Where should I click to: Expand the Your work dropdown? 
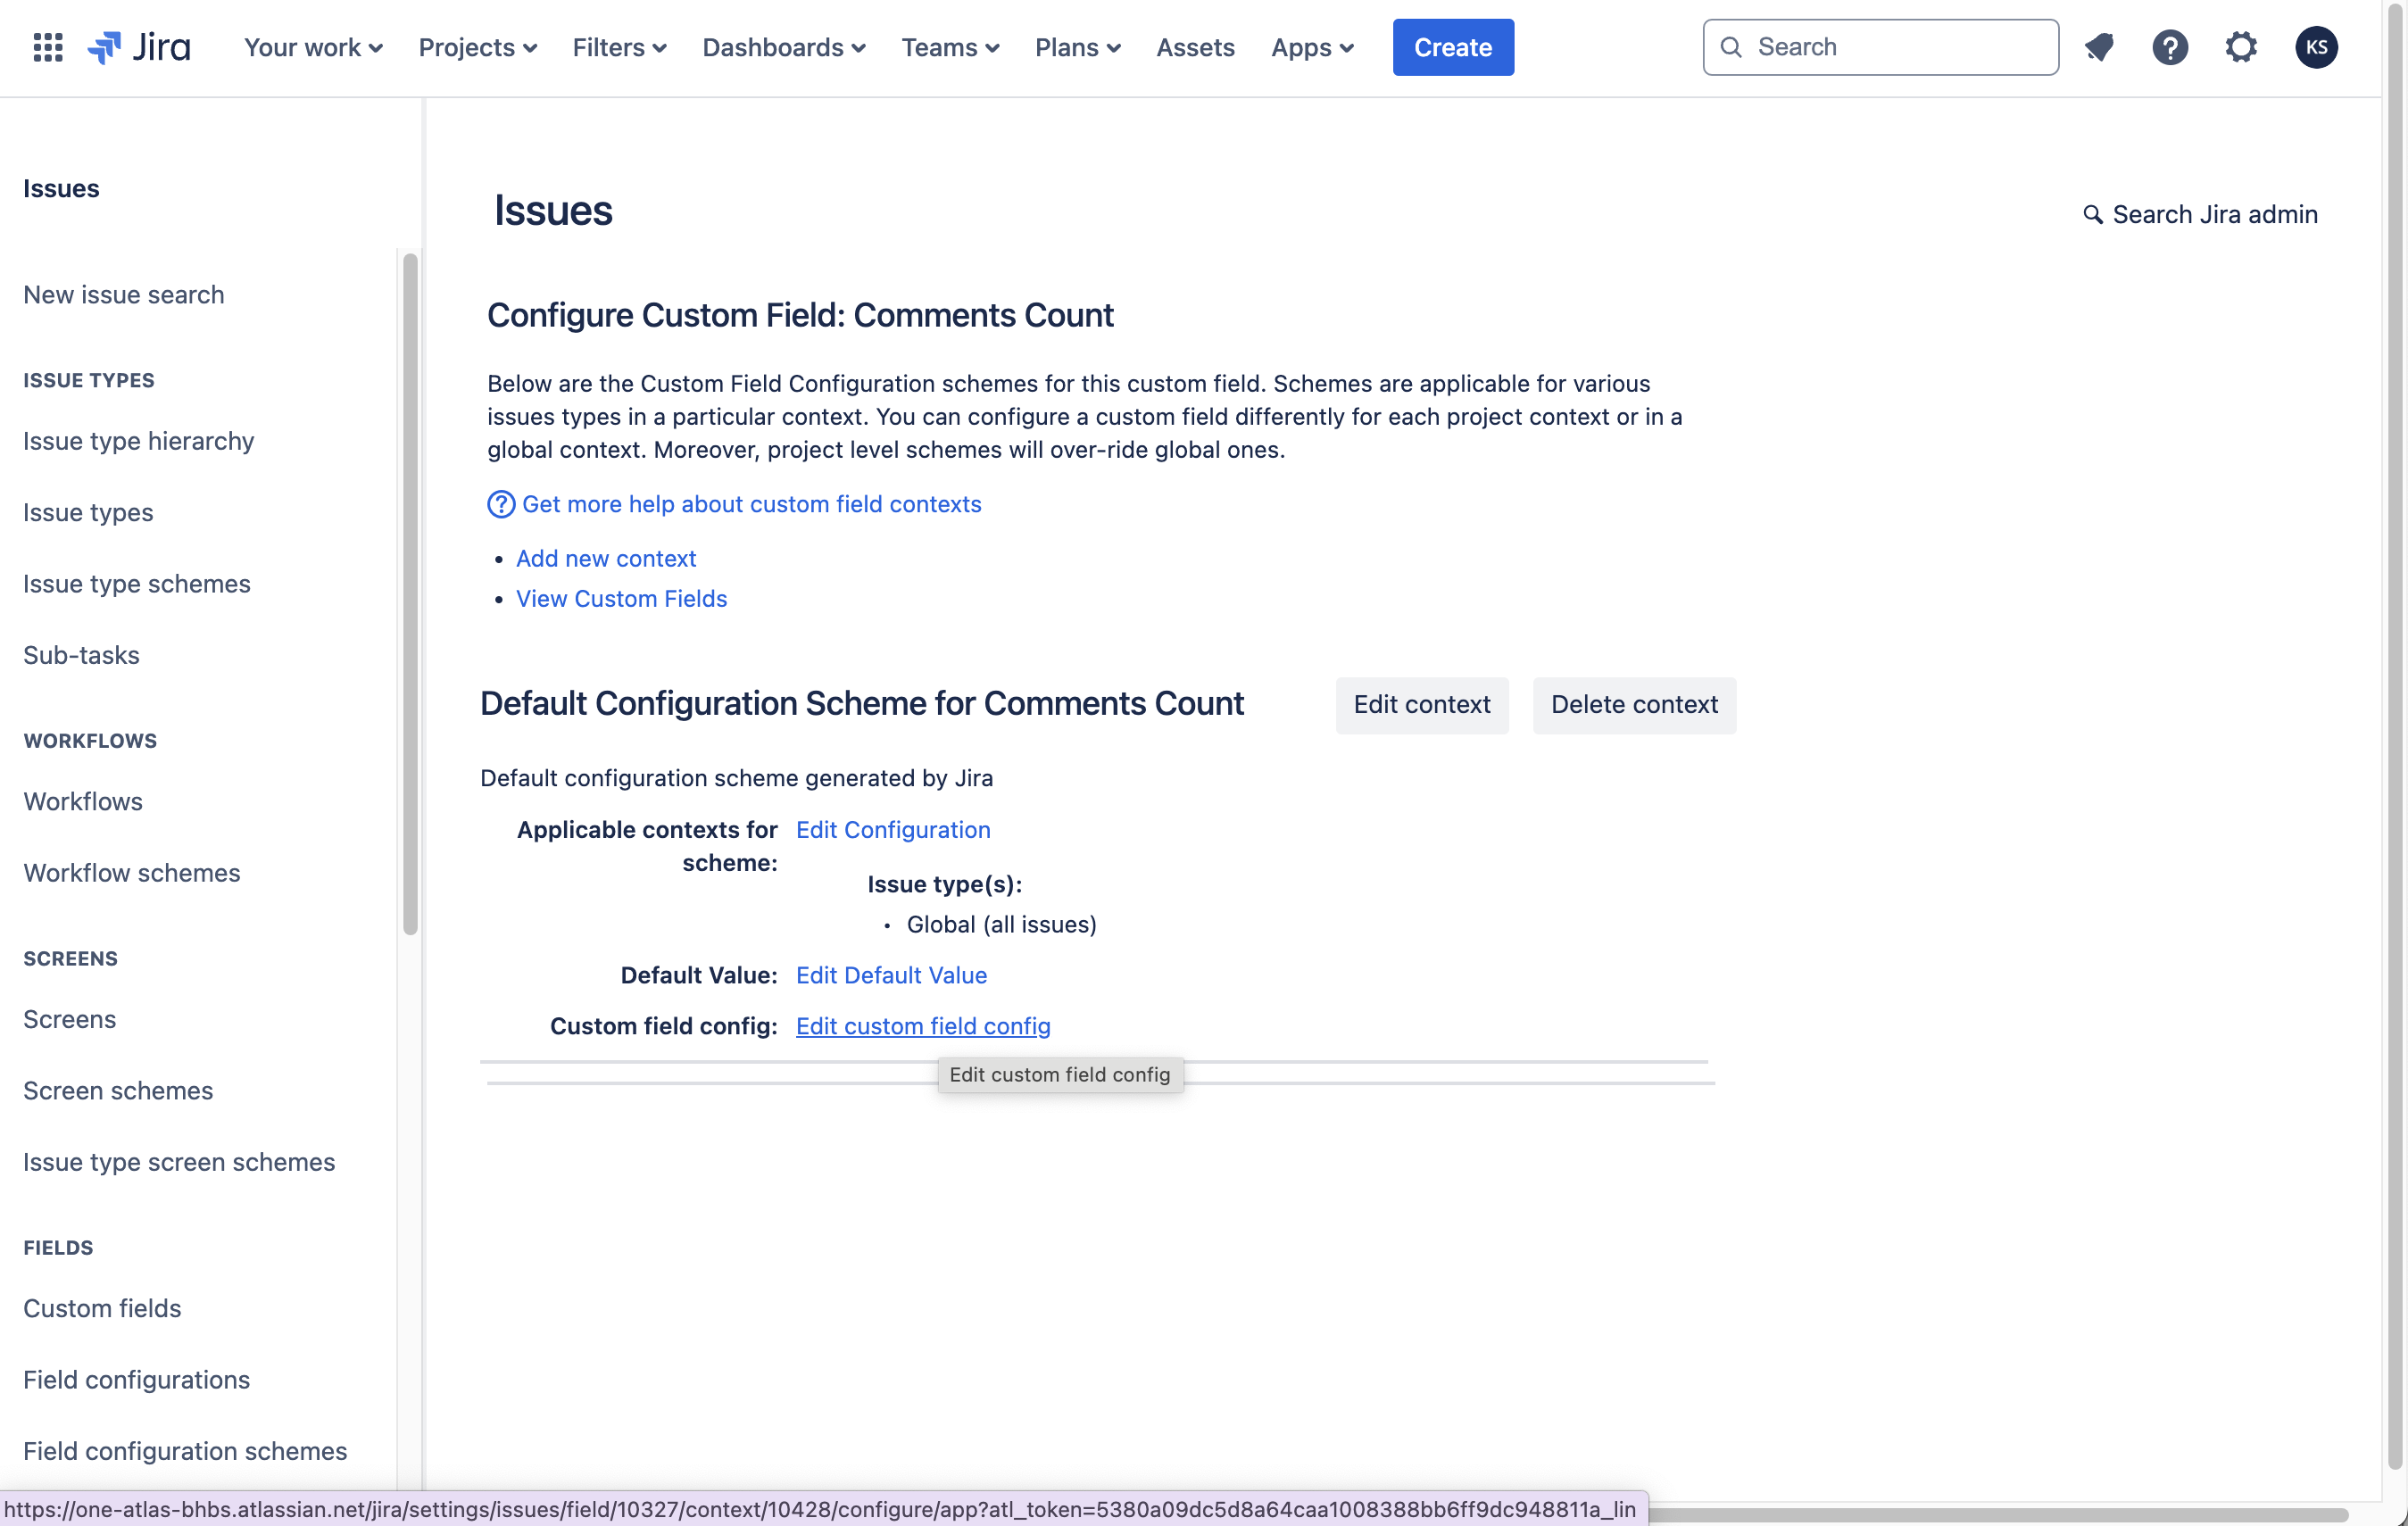click(313, 47)
